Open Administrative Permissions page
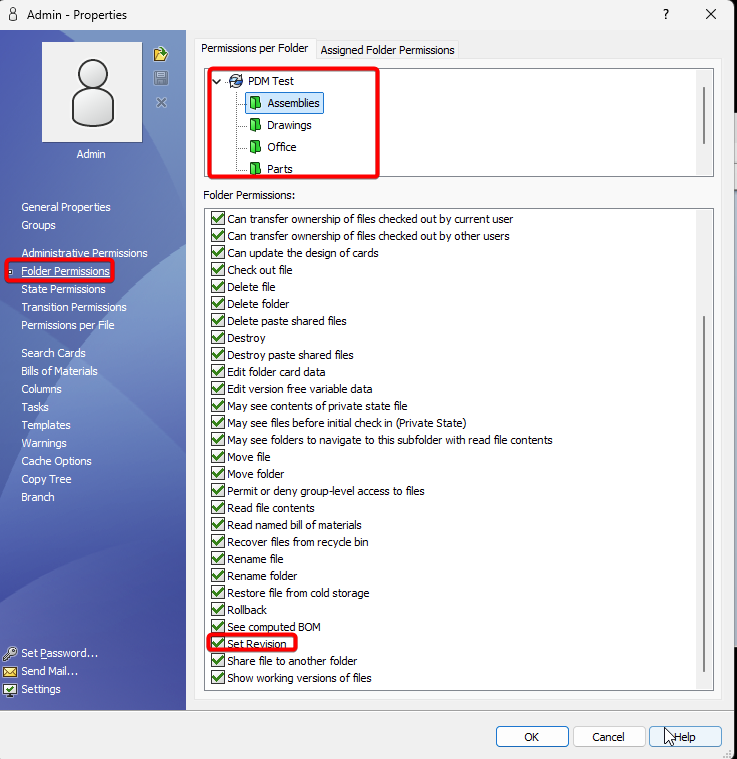This screenshot has height=759, width=737. point(84,253)
